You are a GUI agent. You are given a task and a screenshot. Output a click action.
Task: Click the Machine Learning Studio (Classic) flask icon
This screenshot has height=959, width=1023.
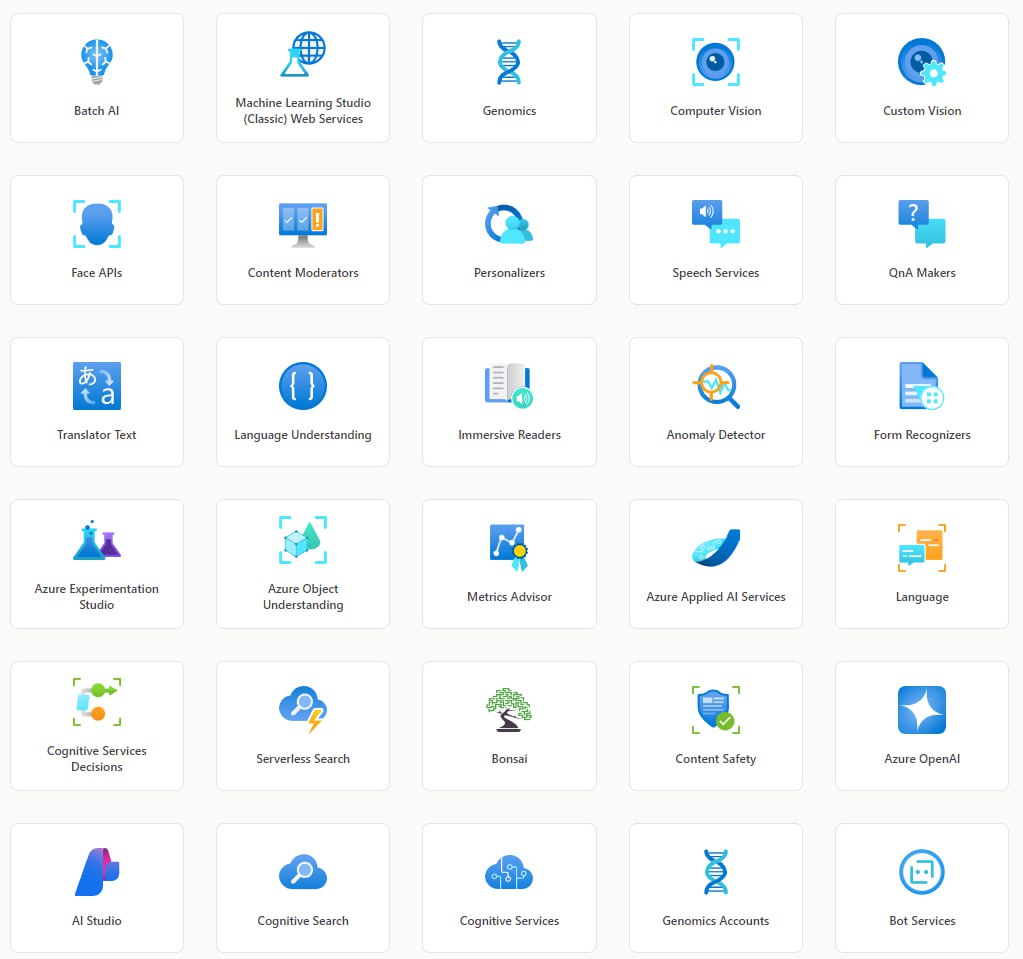(x=303, y=53)
